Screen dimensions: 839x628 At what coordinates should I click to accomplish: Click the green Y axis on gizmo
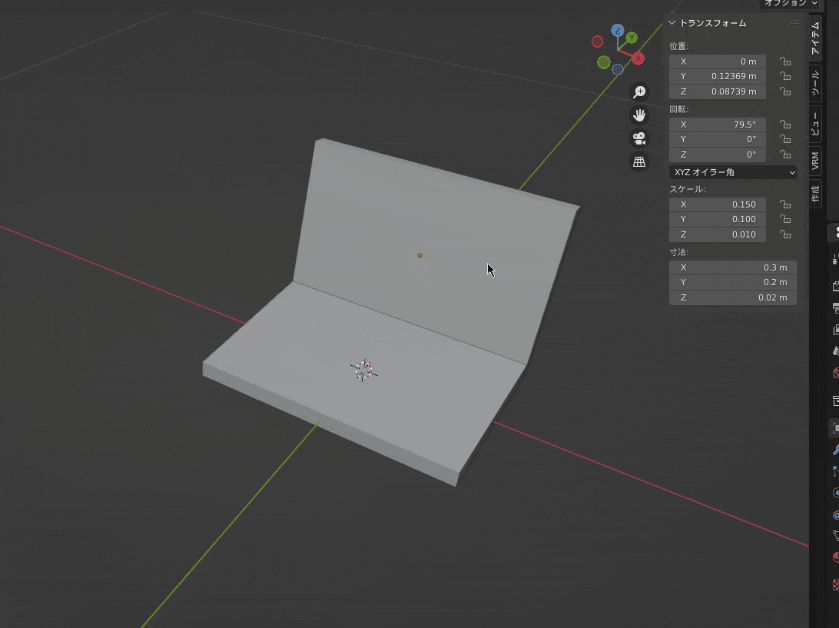click(632, 38)
